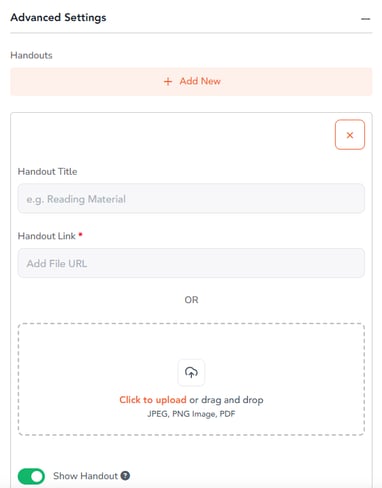Viewport: 382px width, 488px height.
Task: Click the red required asterisk on Handout Link
Action: (80, 235)
